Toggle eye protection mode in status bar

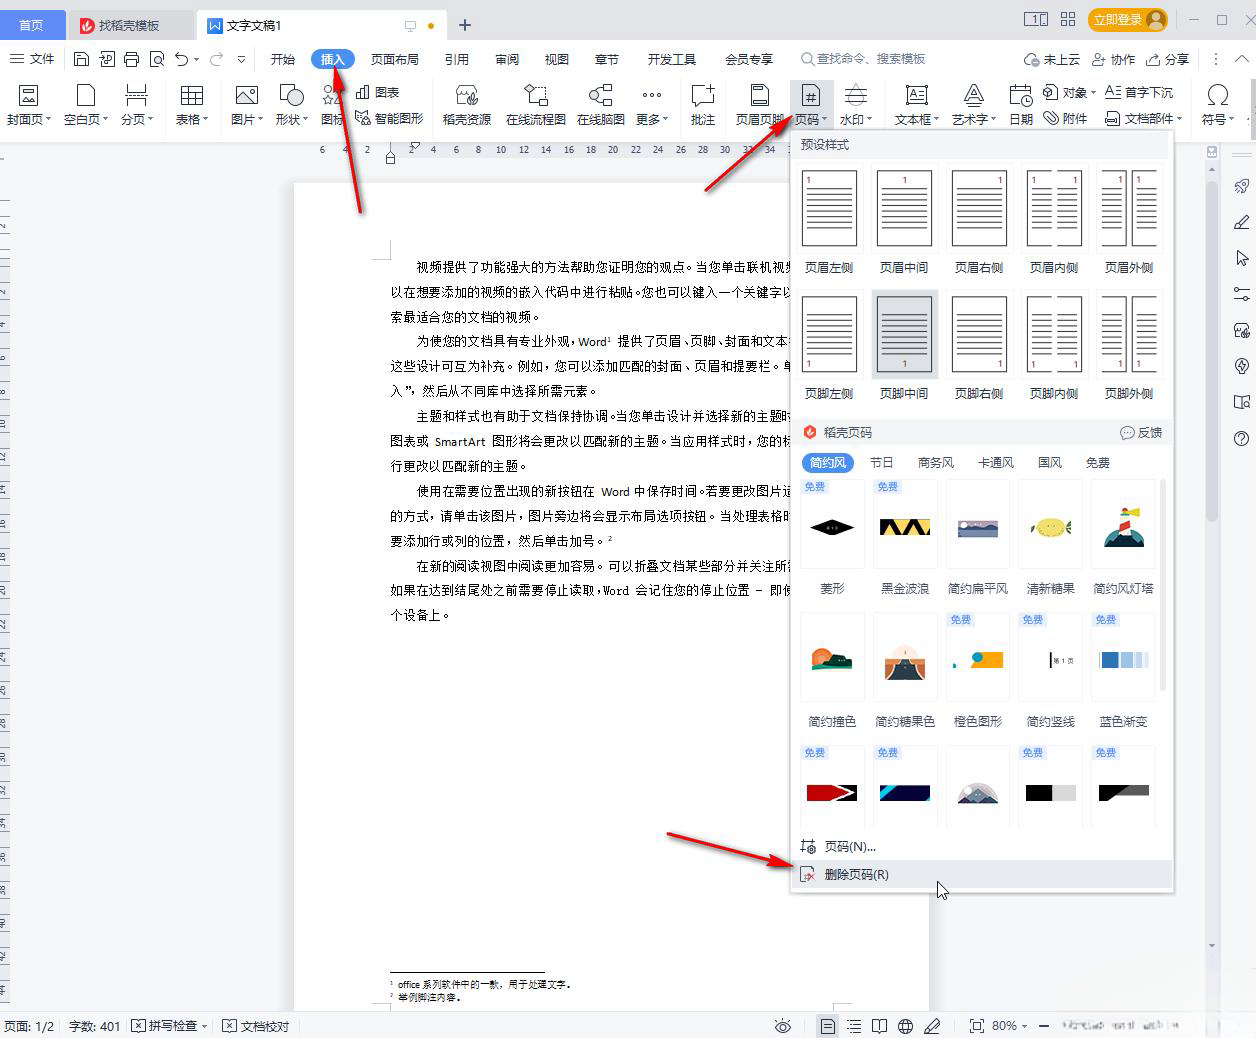coord(783,1026)
